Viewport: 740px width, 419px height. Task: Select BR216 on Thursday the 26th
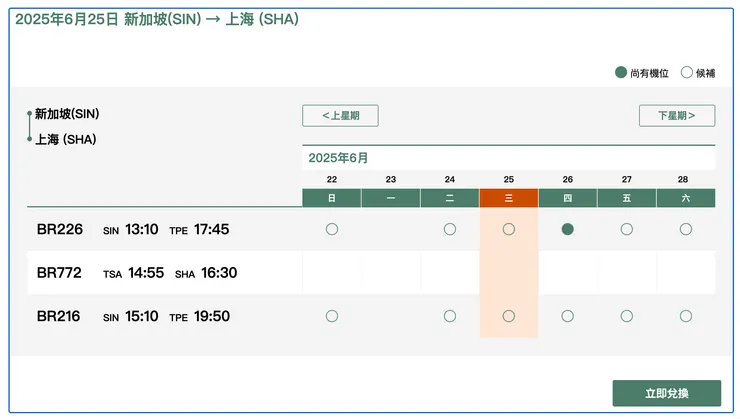click(568, 316)
